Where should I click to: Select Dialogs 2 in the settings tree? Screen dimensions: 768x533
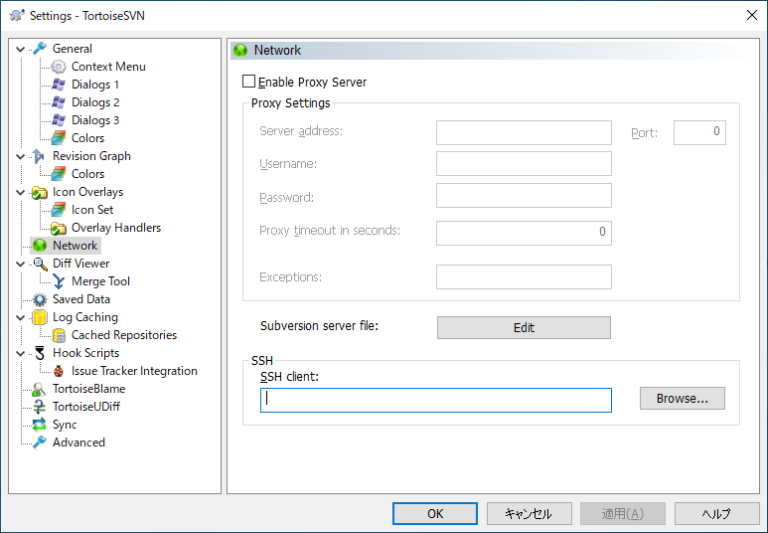[x=95, y=102]
